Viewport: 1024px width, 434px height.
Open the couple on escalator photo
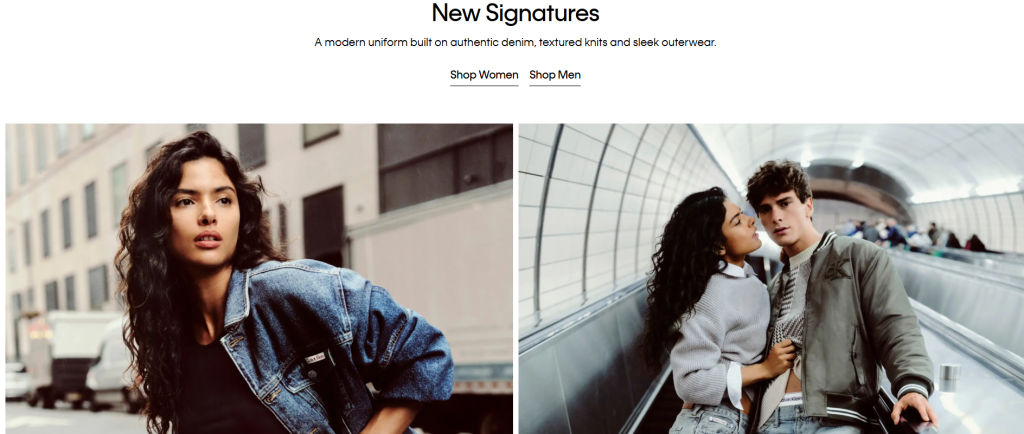pyautogui.click(x=771, y=279)
